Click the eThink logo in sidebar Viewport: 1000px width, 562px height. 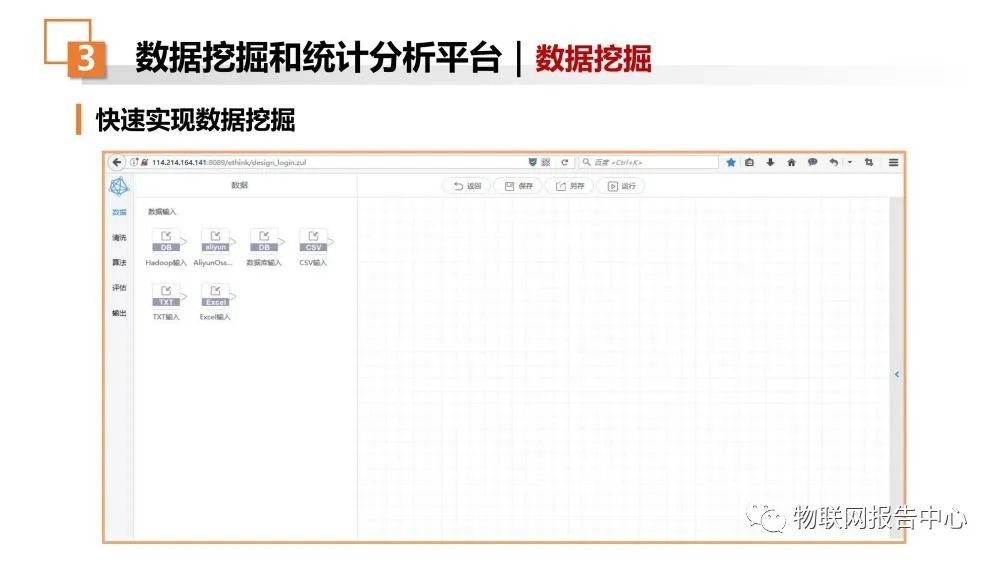119,186
